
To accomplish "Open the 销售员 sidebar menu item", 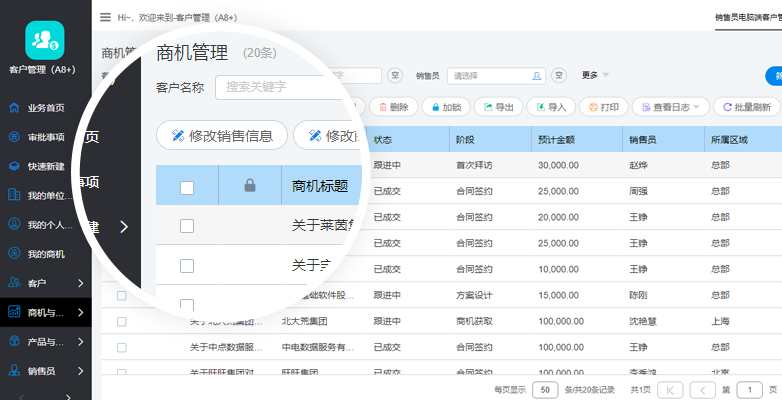I will point(46,370).
